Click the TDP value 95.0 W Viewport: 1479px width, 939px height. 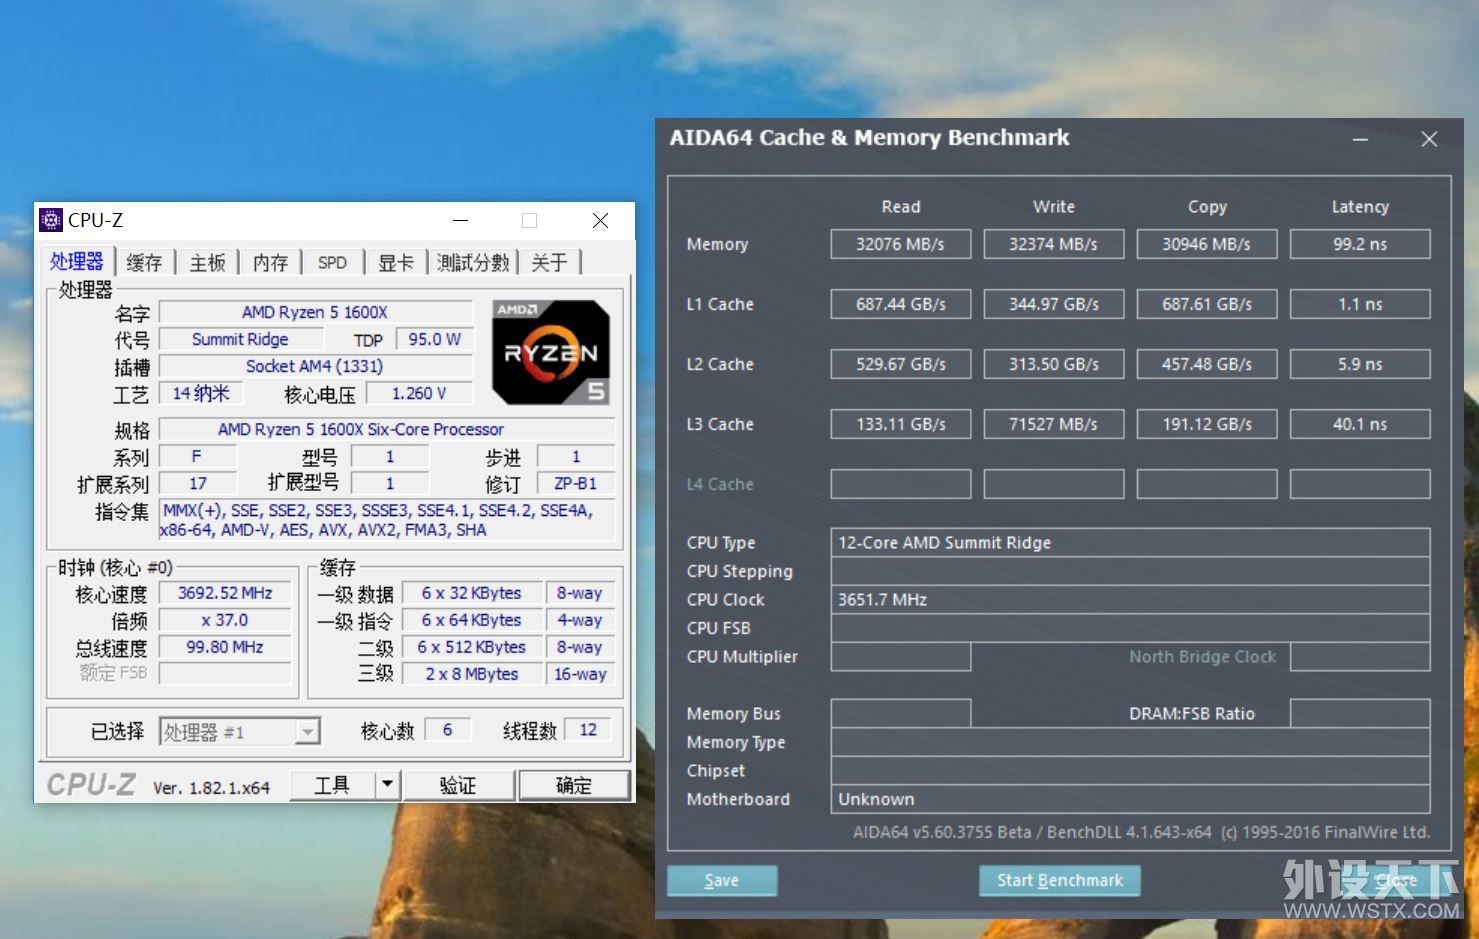[434, 339]
